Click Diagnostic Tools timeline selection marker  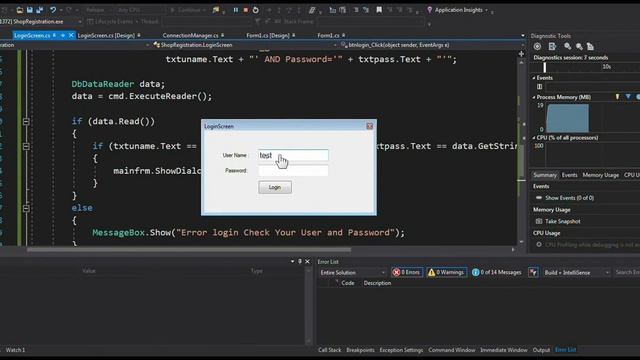point(544,67)
